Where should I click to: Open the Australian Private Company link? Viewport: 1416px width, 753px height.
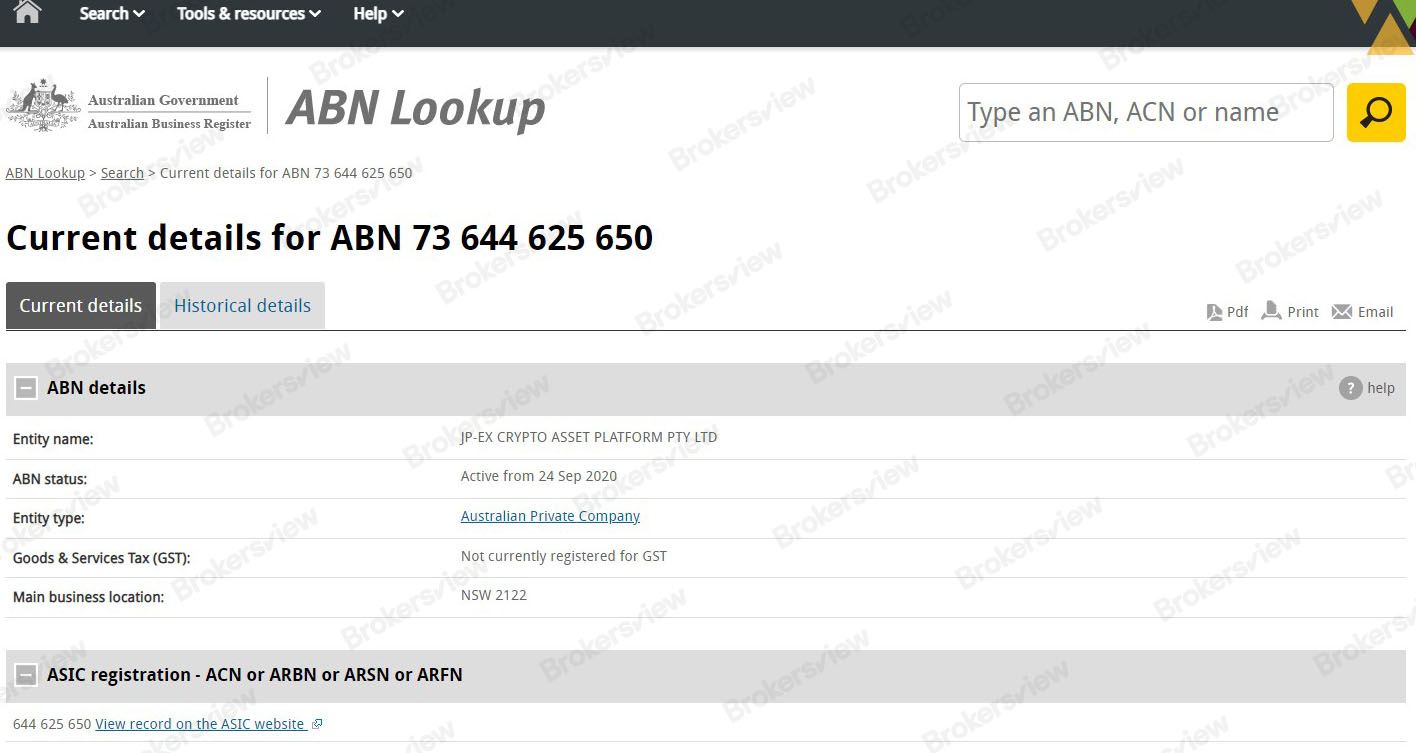click(550, 516)
